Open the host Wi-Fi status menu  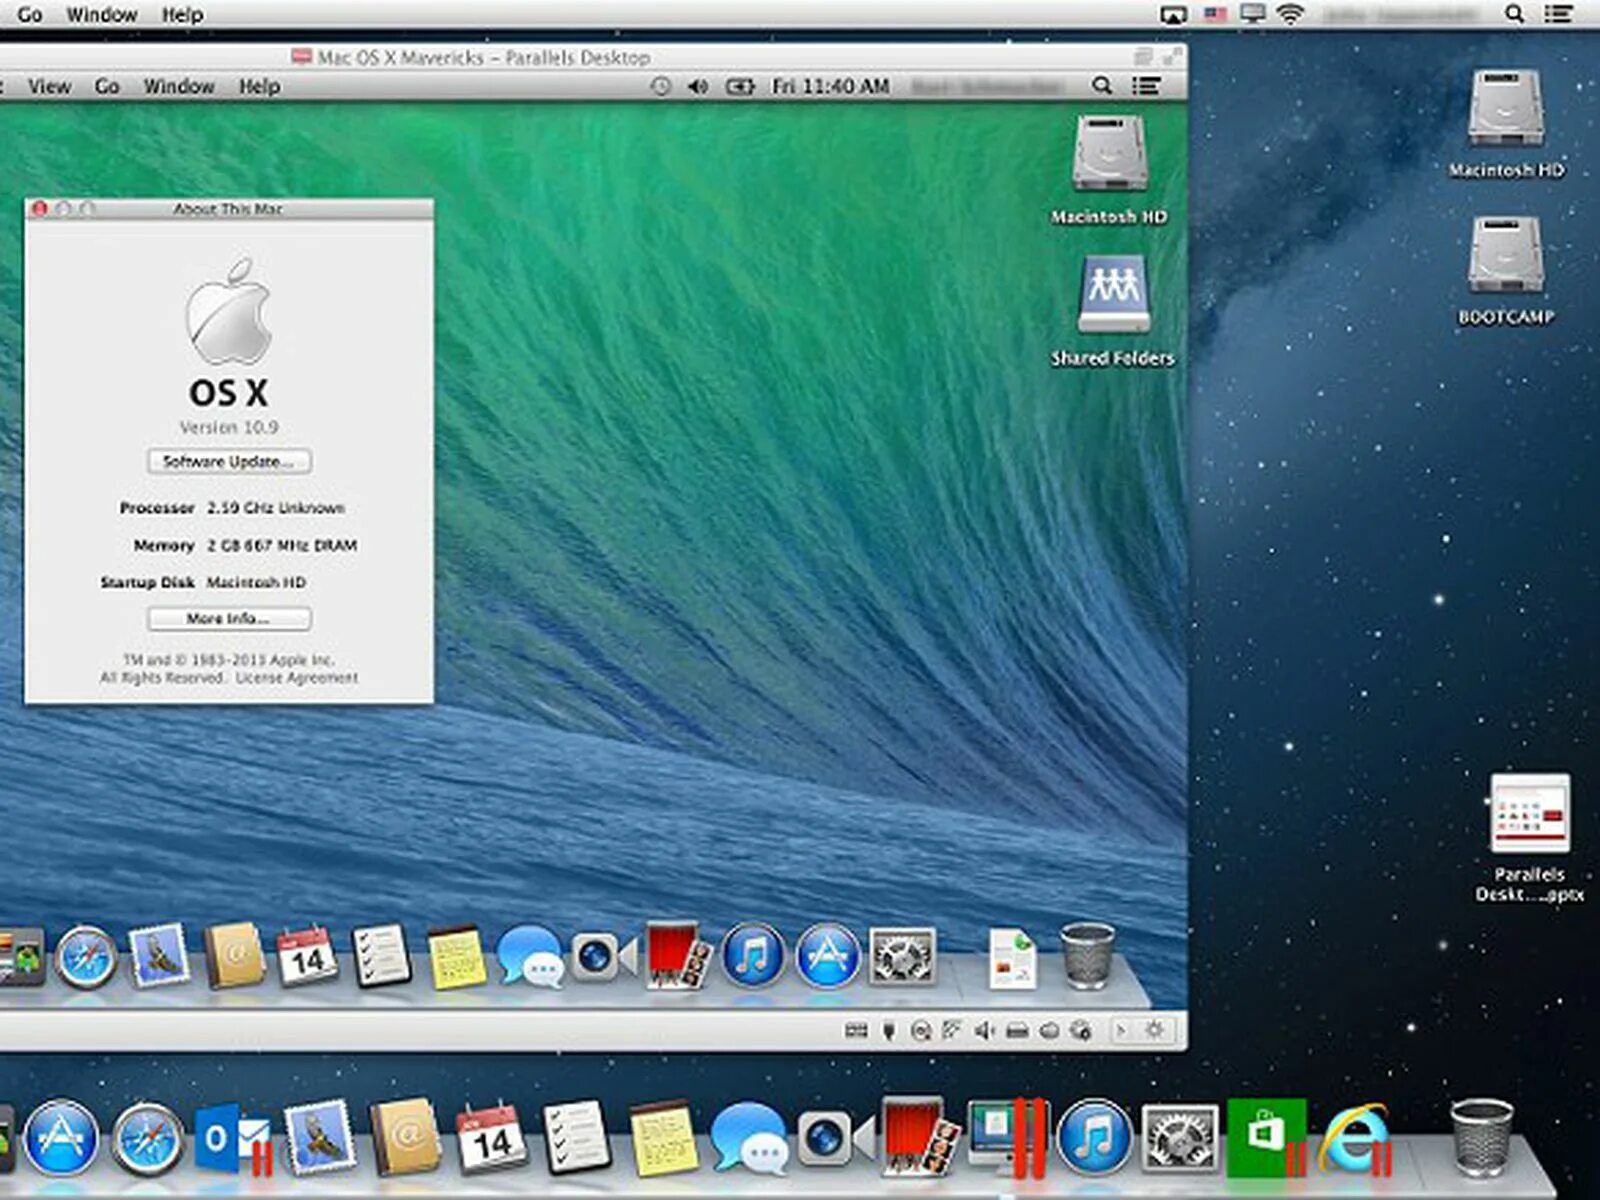1291,14
